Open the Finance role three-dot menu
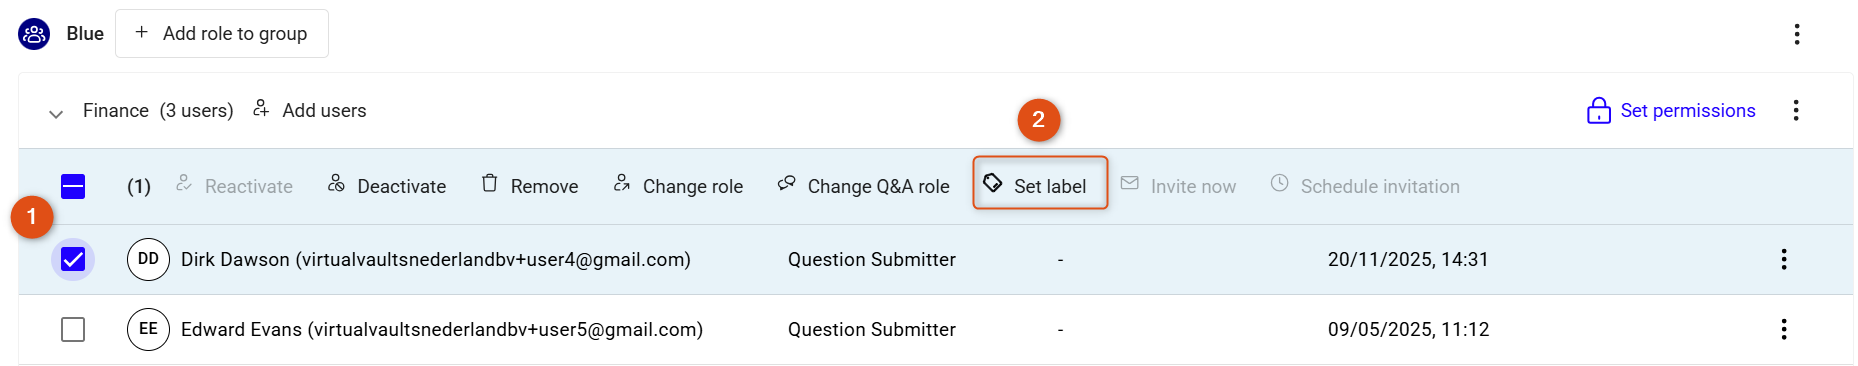The width and height of the screenshot is (1858, 366). point(1795,110)
